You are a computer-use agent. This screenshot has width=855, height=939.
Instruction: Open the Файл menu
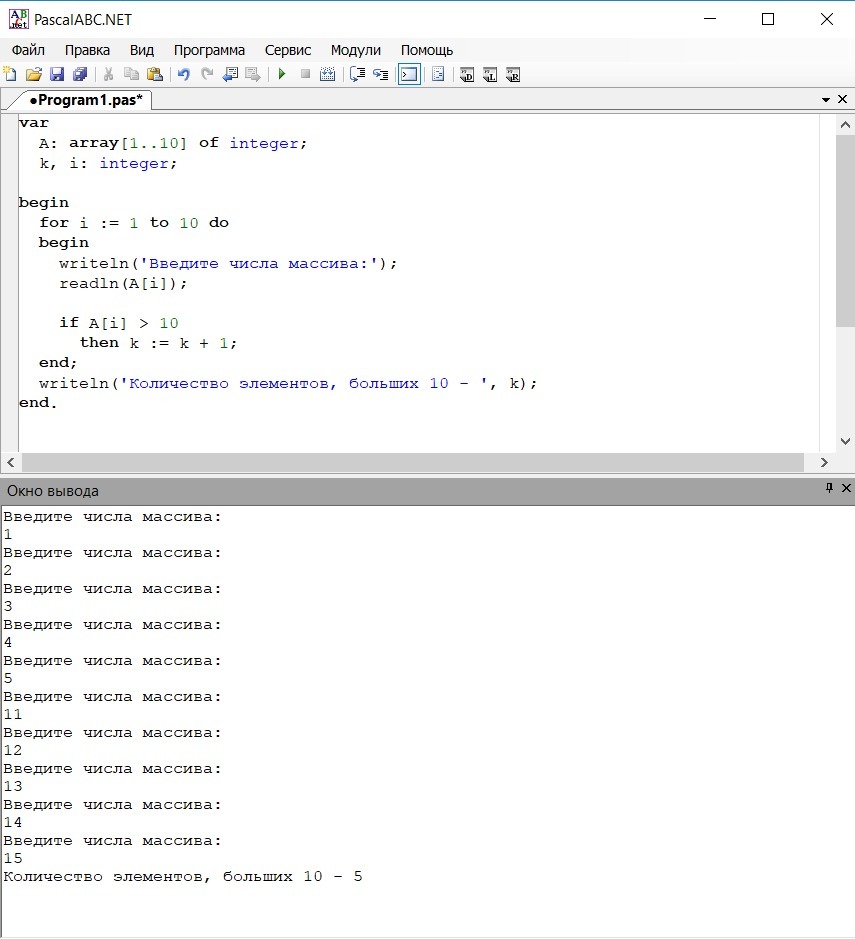tap(28, 50)
